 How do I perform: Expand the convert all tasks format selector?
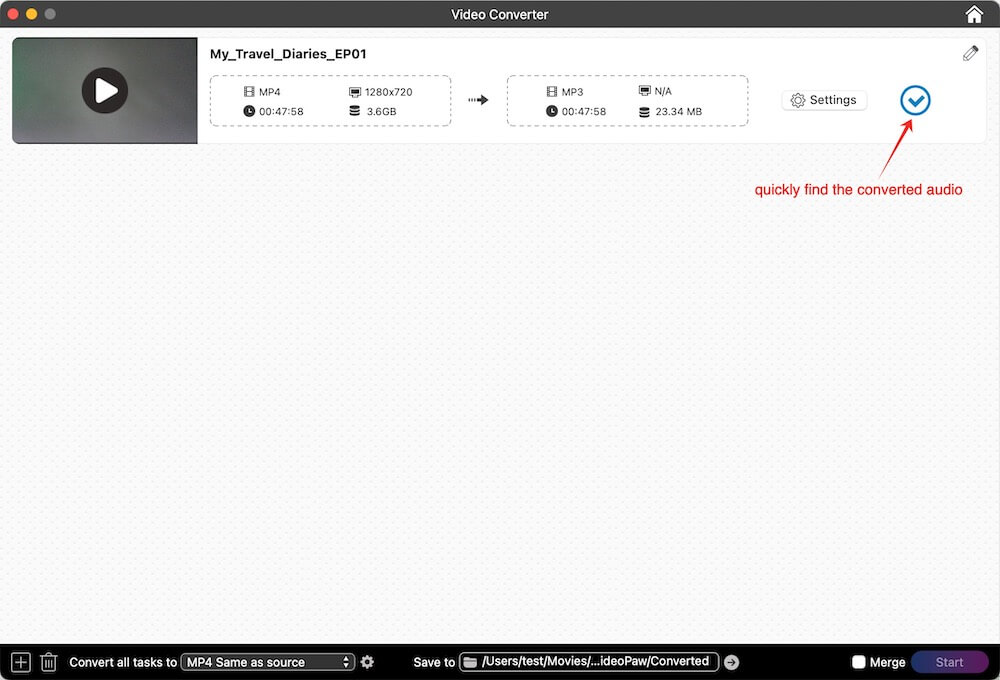[x=267, y=661]
